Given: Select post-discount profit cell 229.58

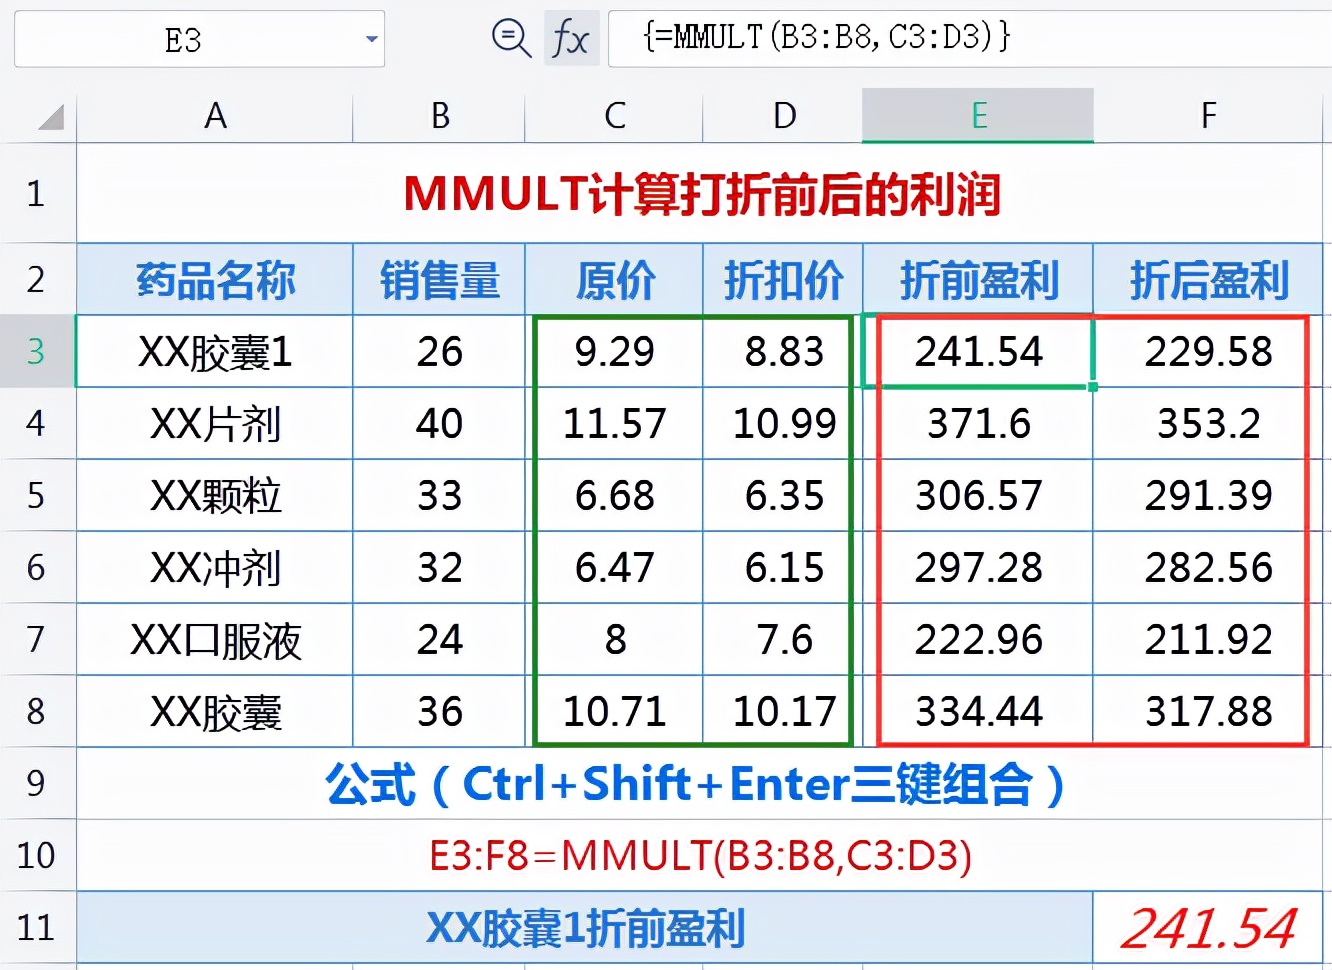Looking at the screenshot, I should click(1208, 351).
